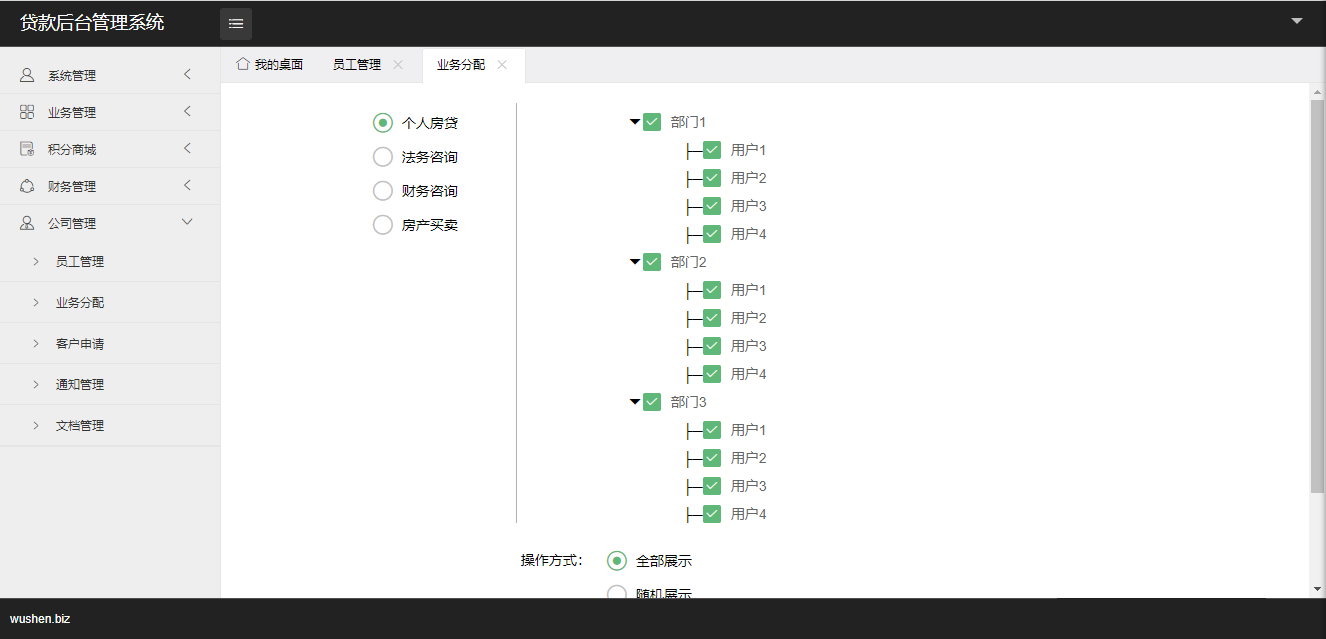Screen dimensions: 1326x639
Task: Open 客户申请 in the sidebar
Action: pyautogui.click(x=80, y=344)
